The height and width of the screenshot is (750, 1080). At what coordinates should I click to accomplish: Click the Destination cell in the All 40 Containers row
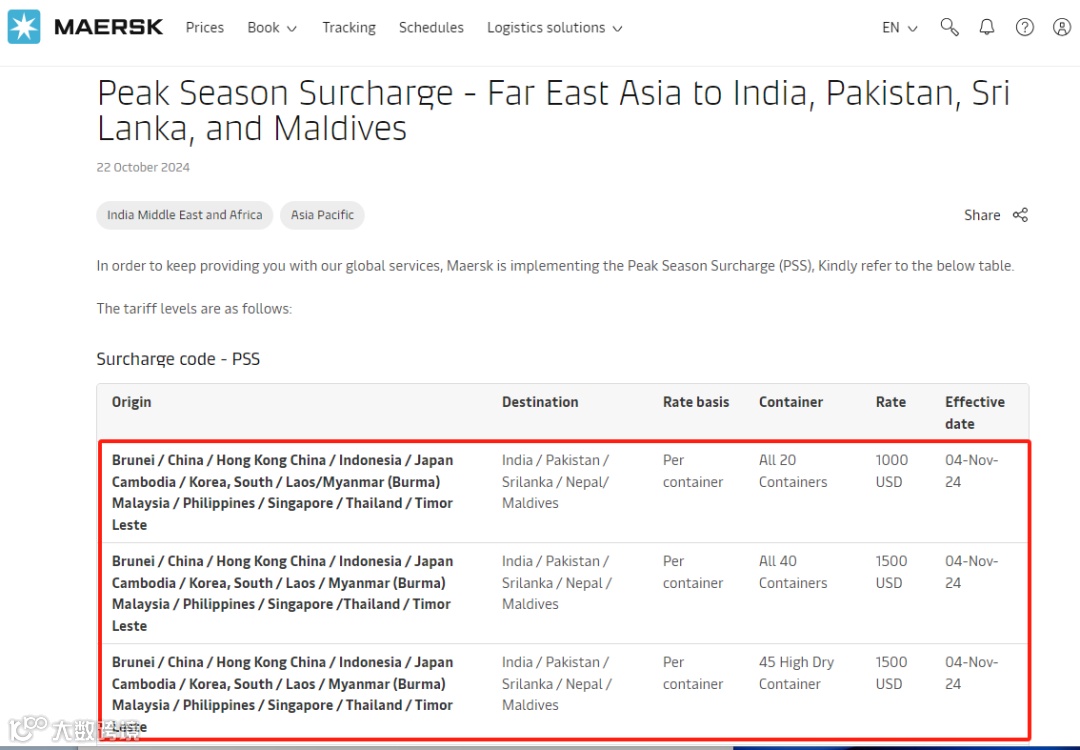(557, 583)
